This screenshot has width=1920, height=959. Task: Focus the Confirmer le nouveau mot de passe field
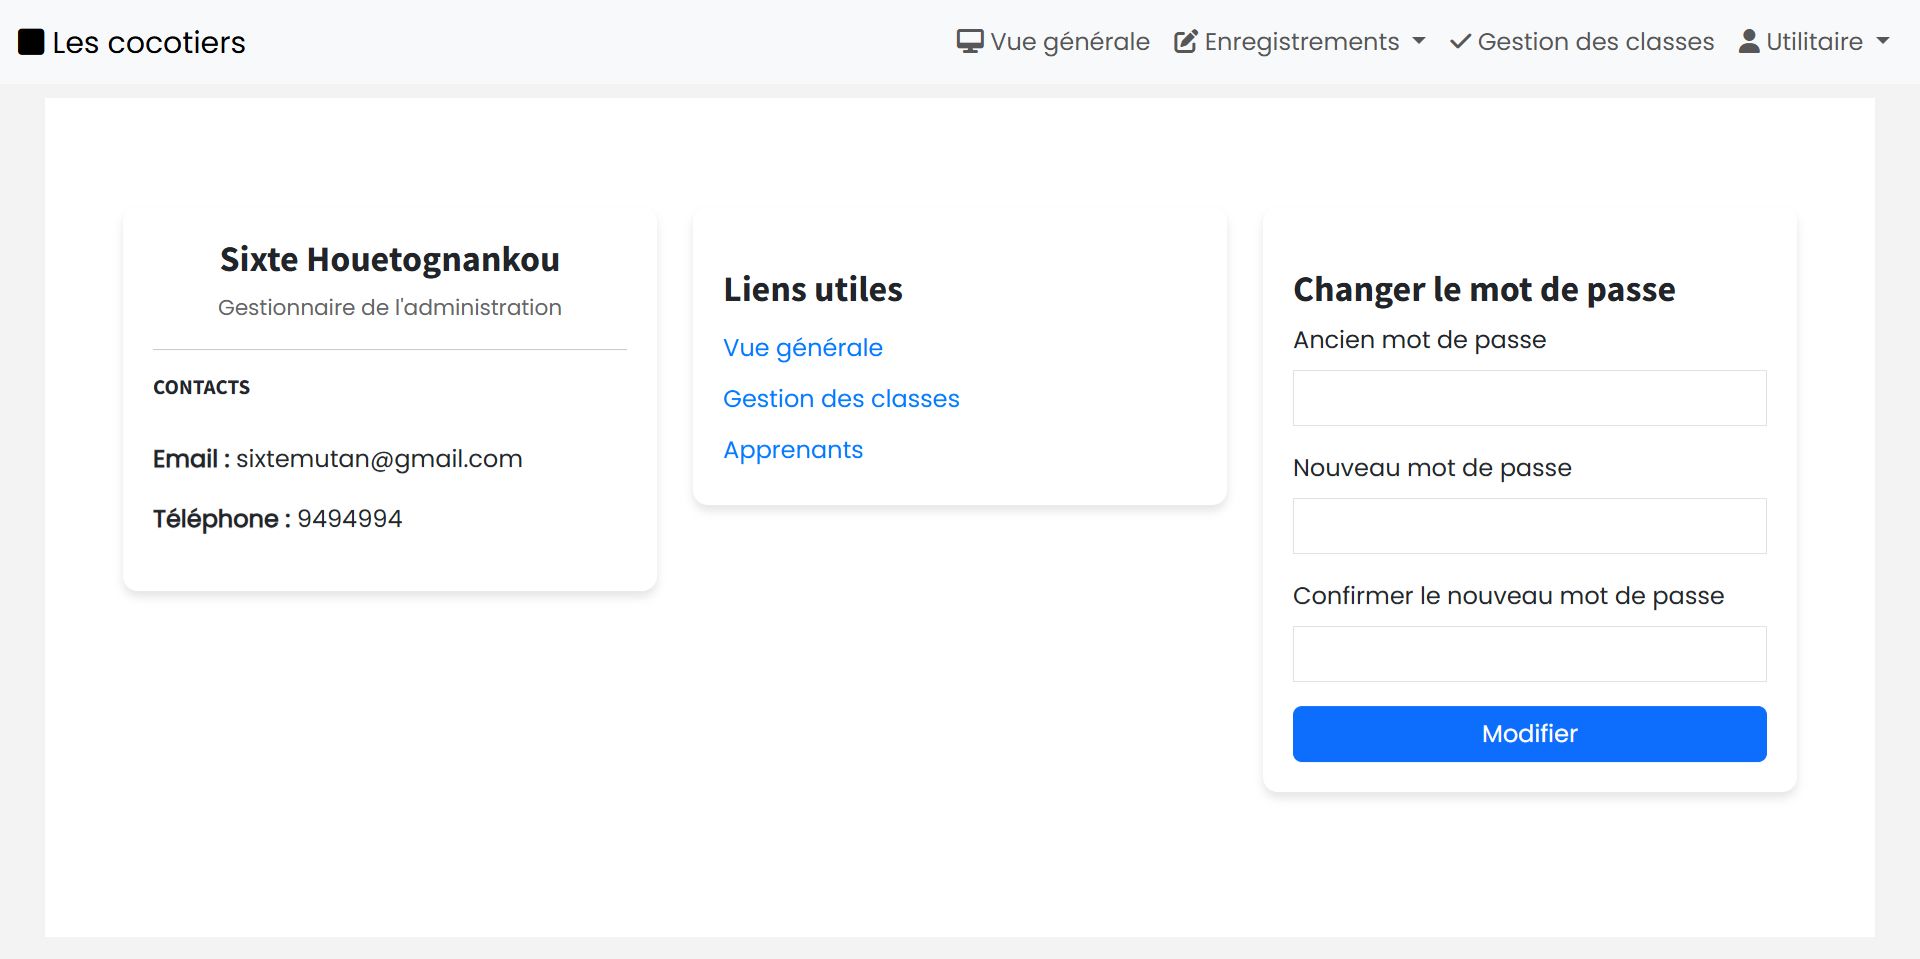coord(1529,654)
